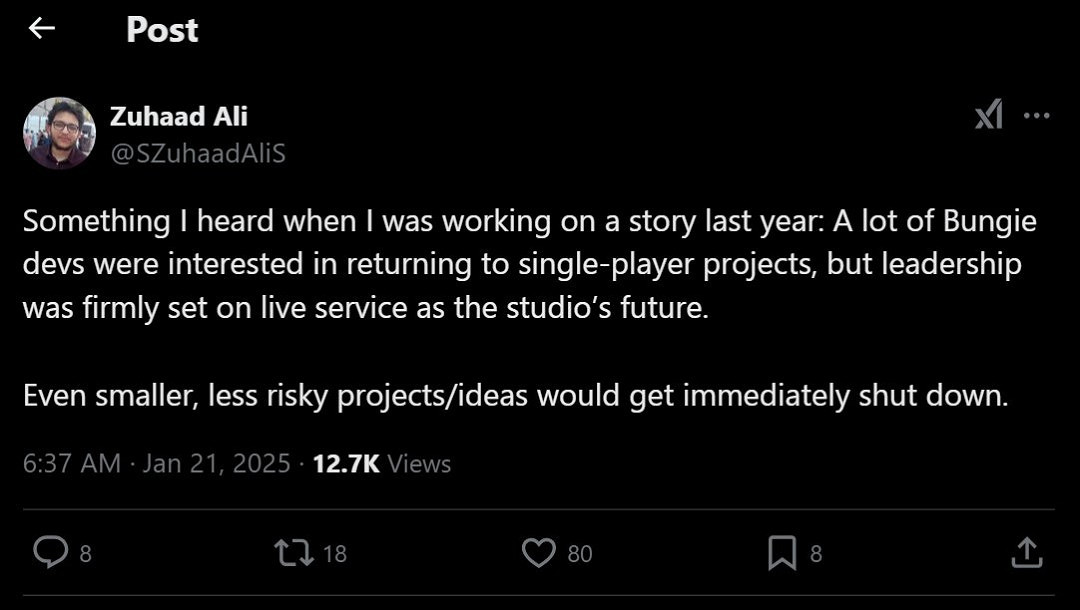Click the repost count of 18
This screenshot has height=610, width=1080.
tap(335, 553)
